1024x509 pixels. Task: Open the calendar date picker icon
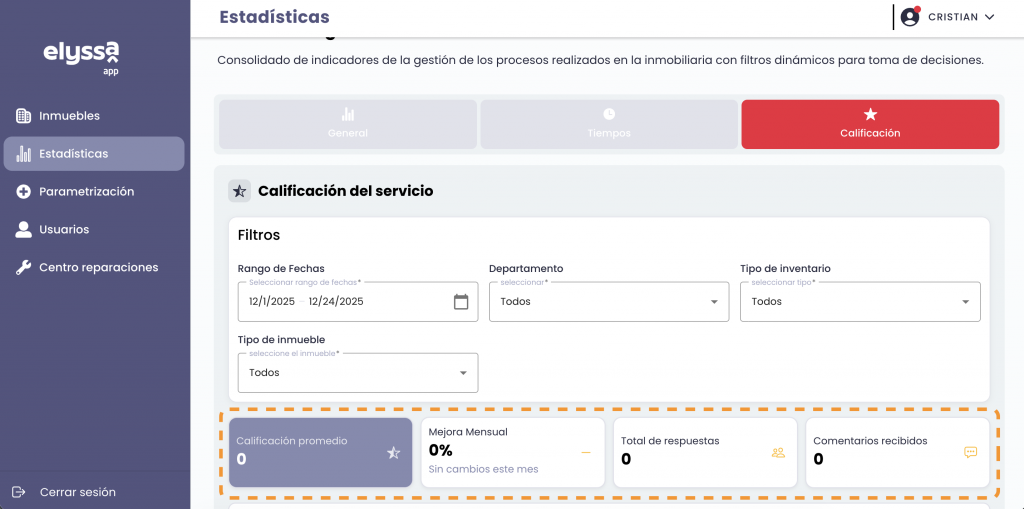pos(461,302)
